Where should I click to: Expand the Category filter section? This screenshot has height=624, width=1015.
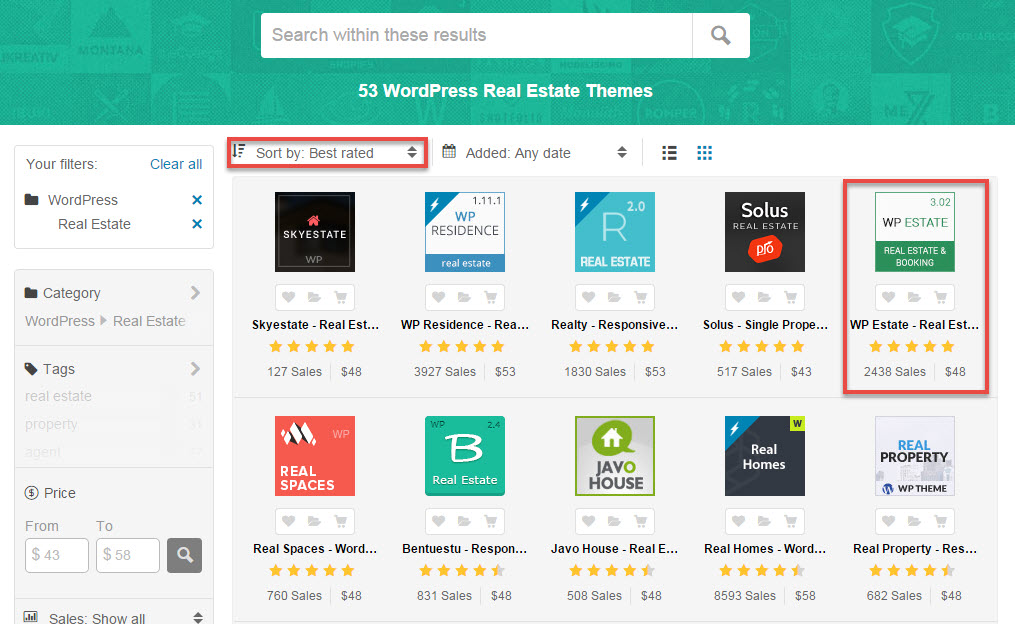[195, 293]
